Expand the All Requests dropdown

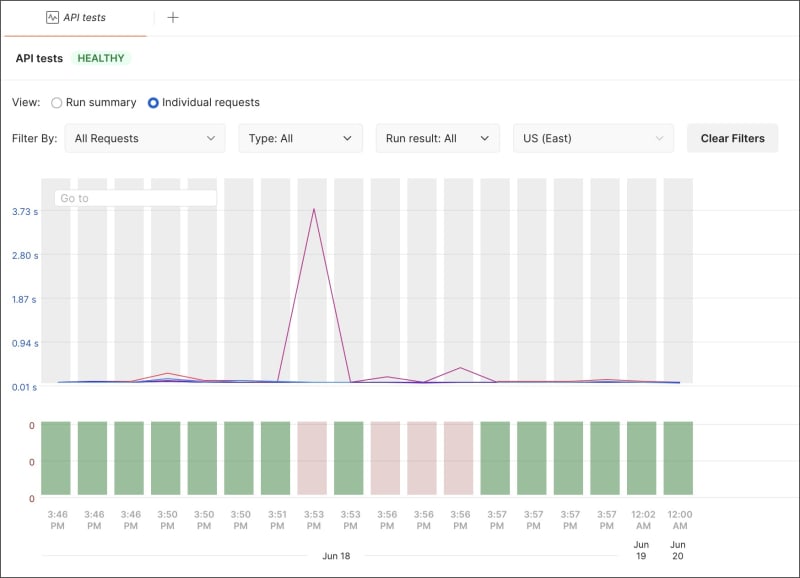click(145, 138)
